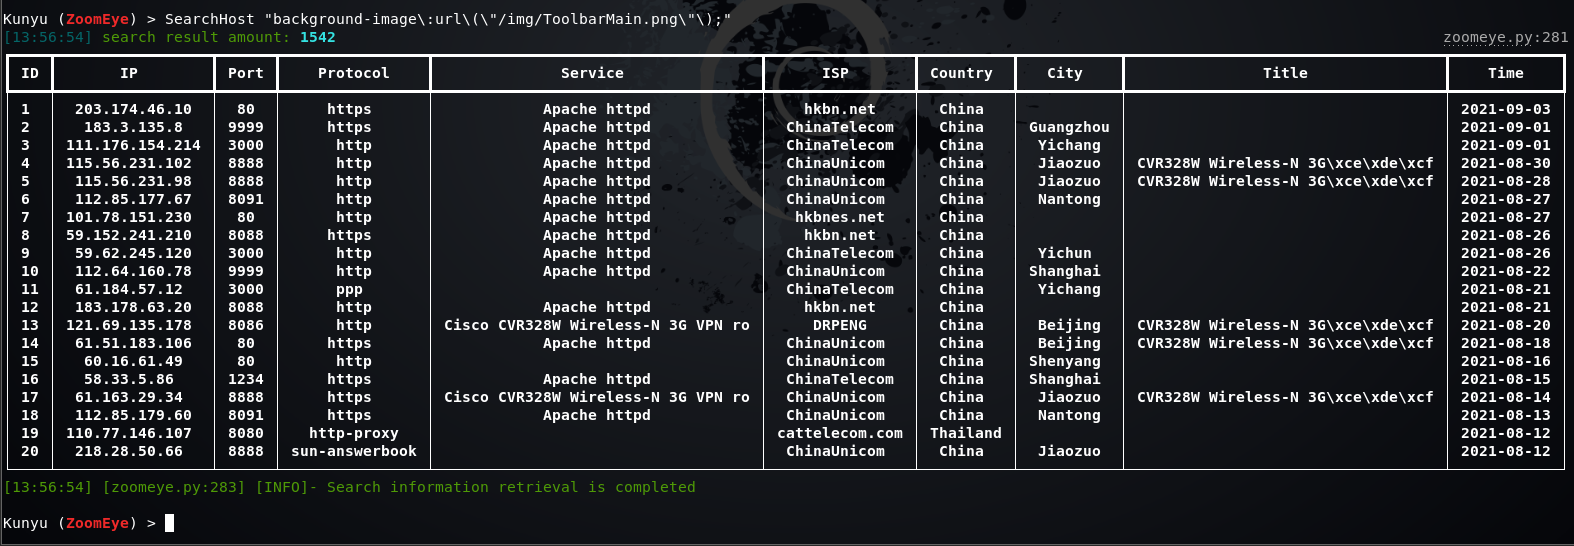Click the Title column header
Viewport: 1574px width, 546px height.
point(1285,73)
